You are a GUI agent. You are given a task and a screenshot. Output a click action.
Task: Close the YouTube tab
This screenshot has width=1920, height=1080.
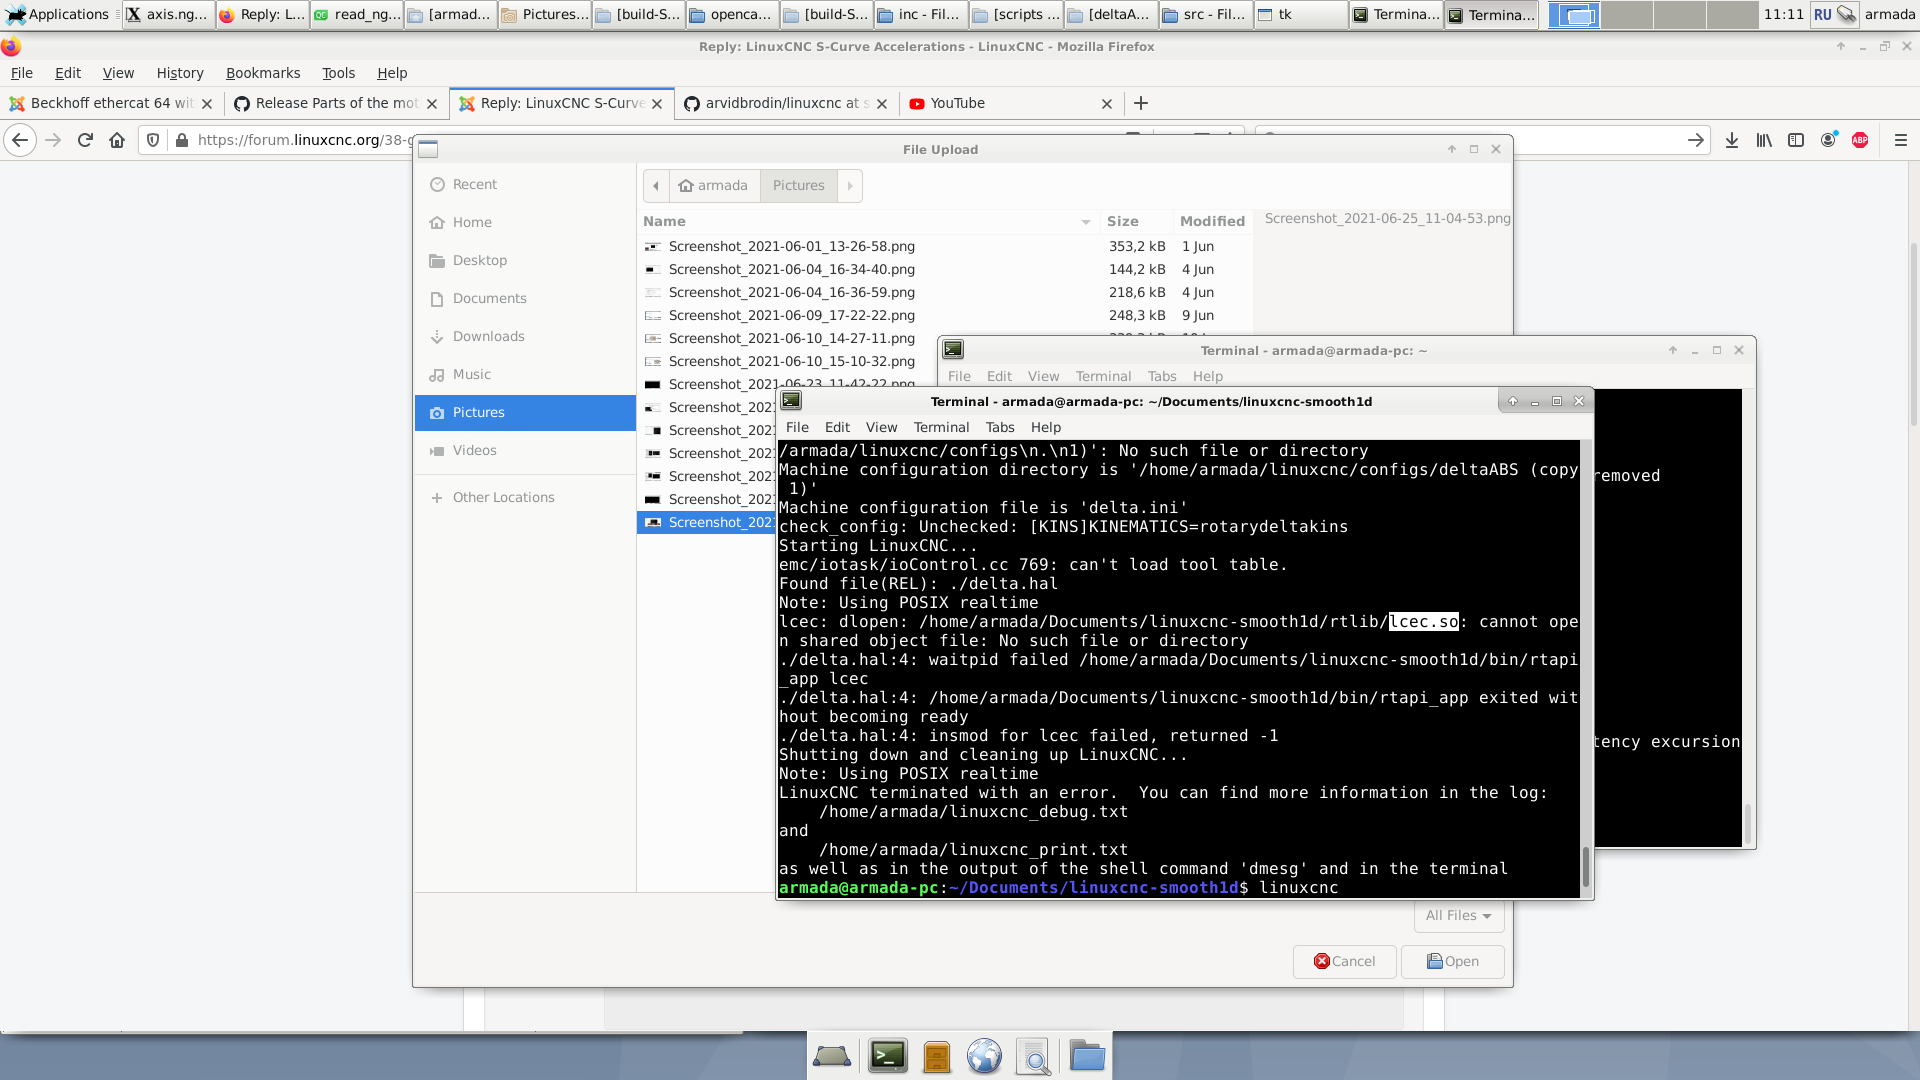tap(1107, 104)
